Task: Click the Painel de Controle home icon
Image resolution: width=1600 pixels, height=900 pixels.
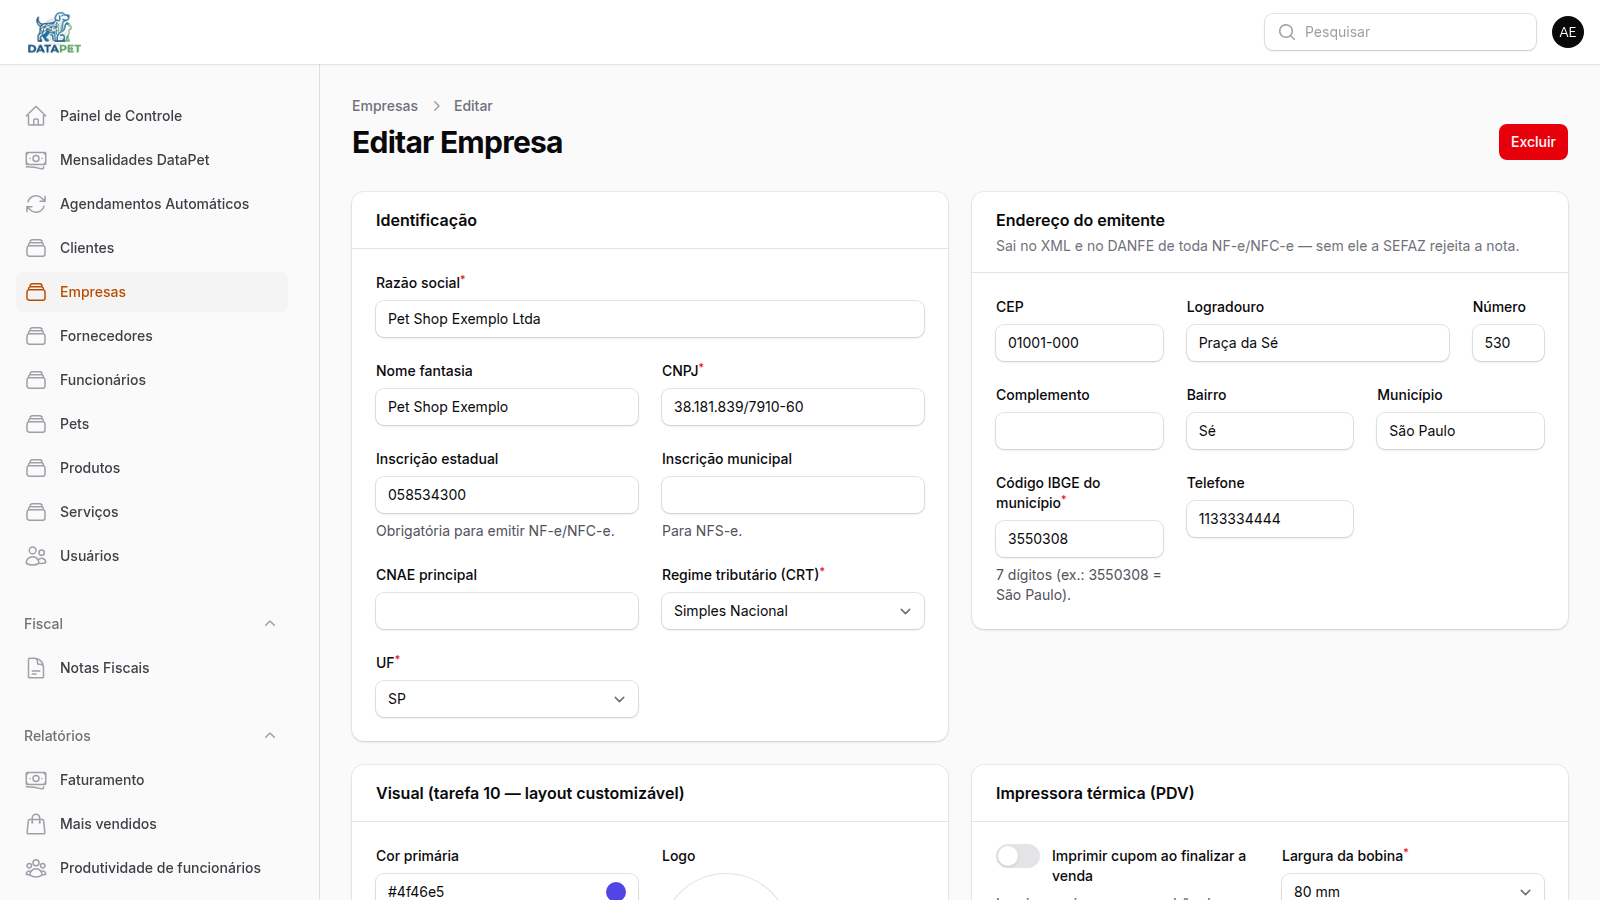Action: [x=36, y=116]
